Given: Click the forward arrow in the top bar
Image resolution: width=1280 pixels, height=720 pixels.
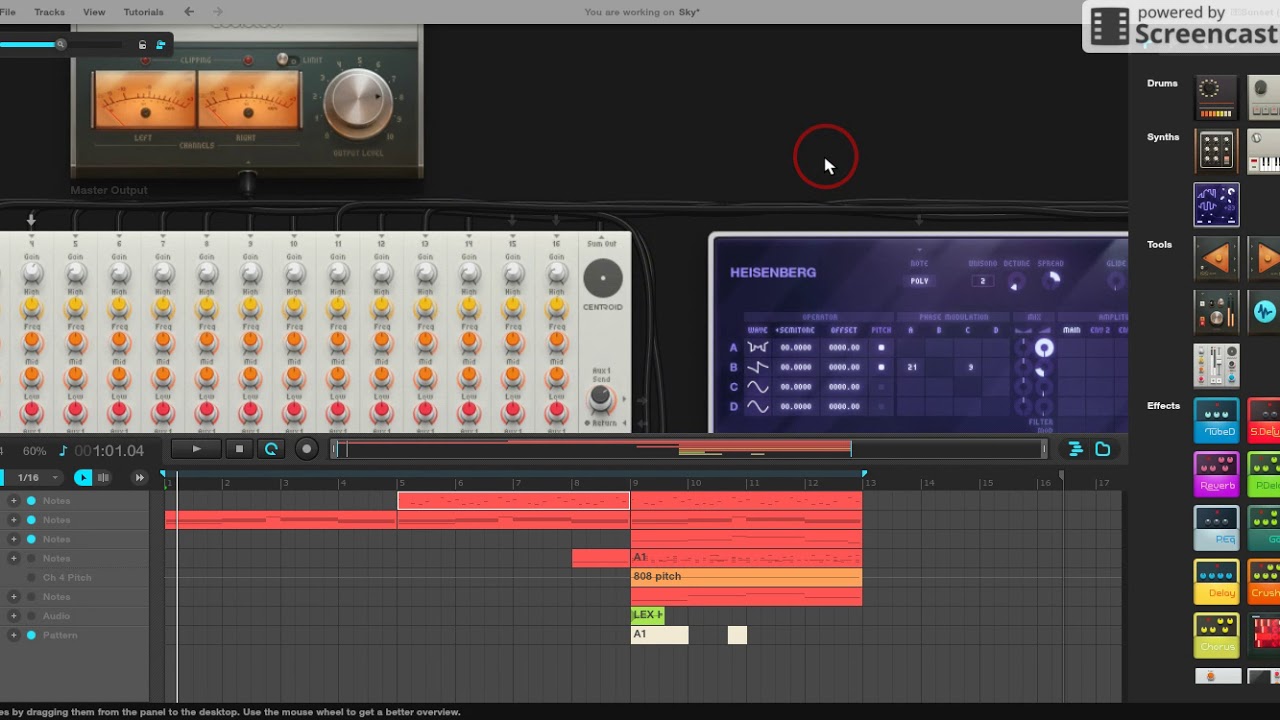Looking at the screenshot, I should 216,12.
